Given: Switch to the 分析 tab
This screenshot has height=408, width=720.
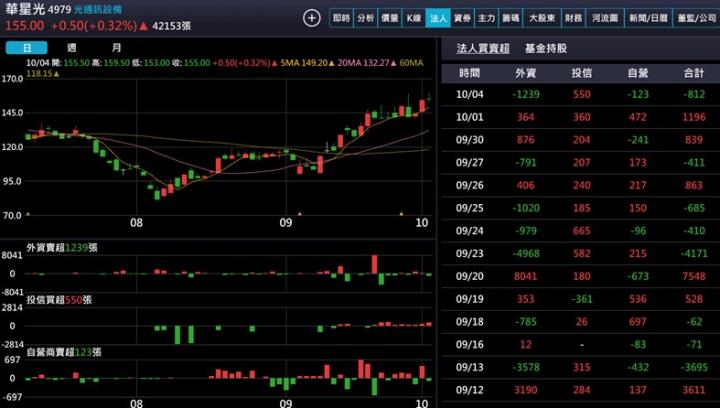Looking at the screenshot, I should tap(366, 18).
